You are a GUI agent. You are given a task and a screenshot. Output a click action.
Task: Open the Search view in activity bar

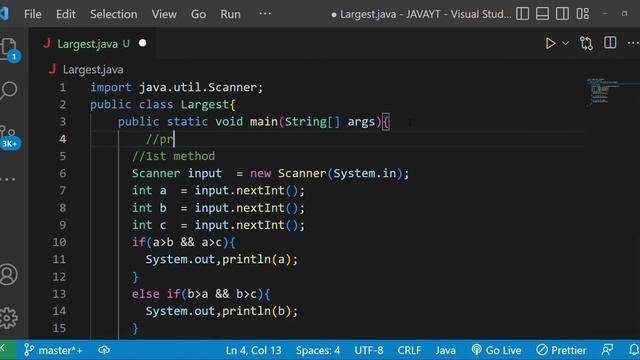tap(9, 90)
